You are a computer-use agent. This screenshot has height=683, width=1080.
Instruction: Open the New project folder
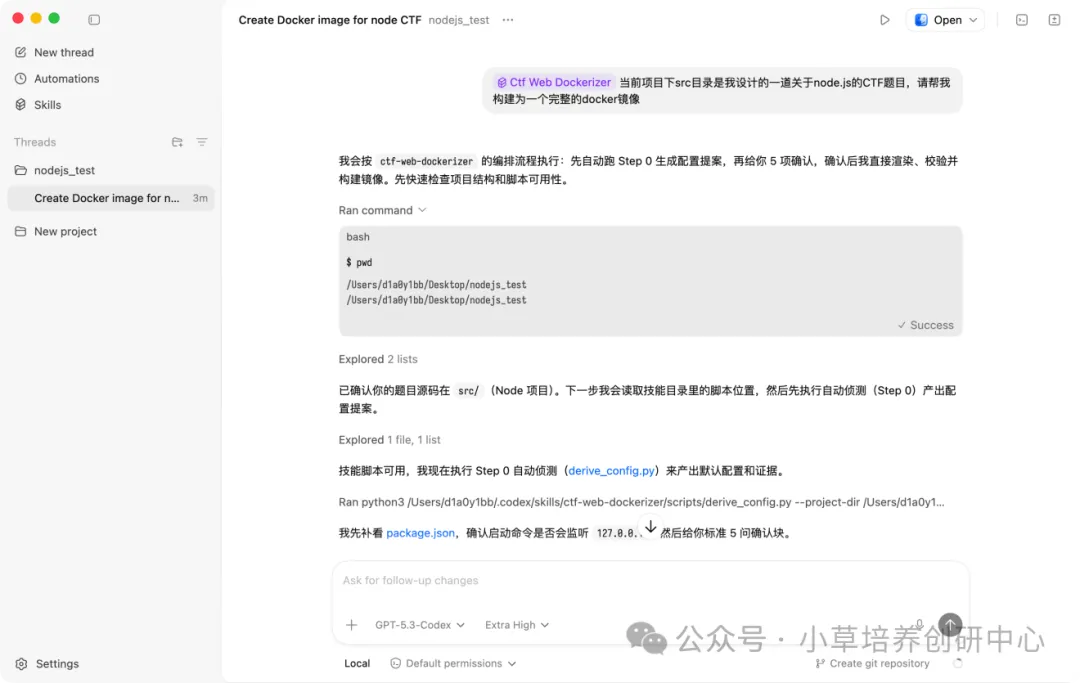point(56,231)
